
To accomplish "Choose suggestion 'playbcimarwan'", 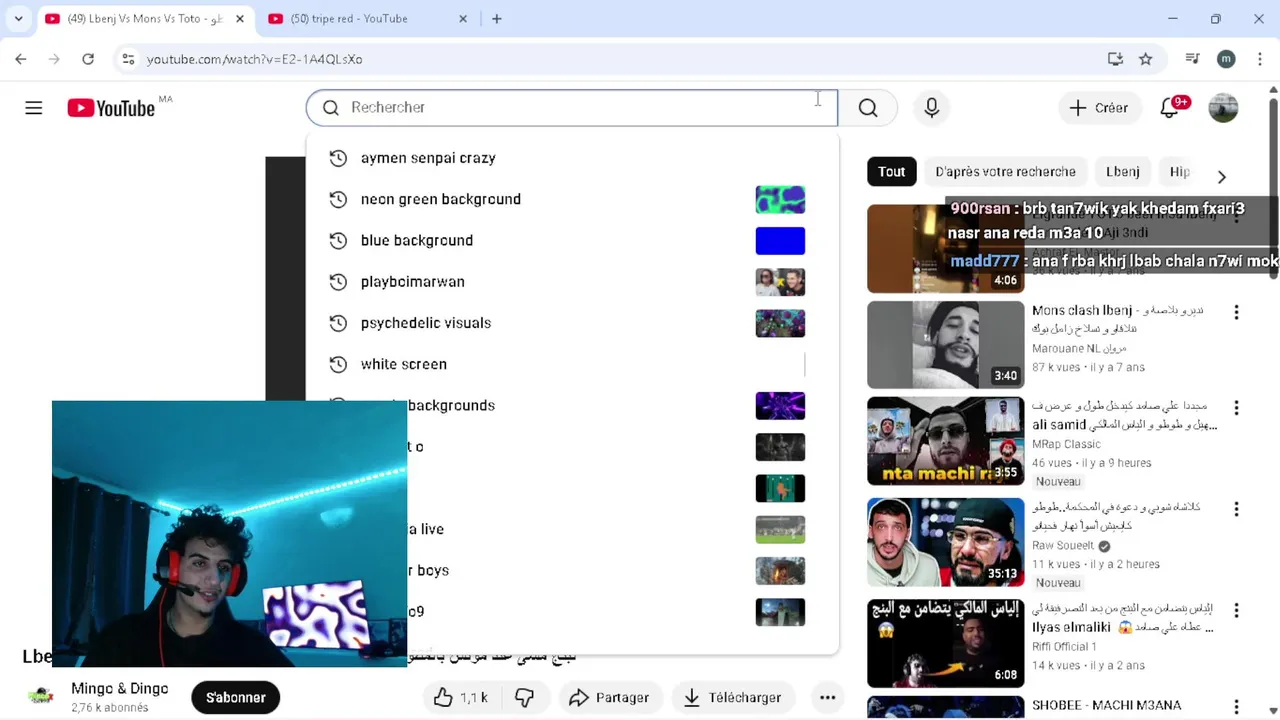I will 571,282.
